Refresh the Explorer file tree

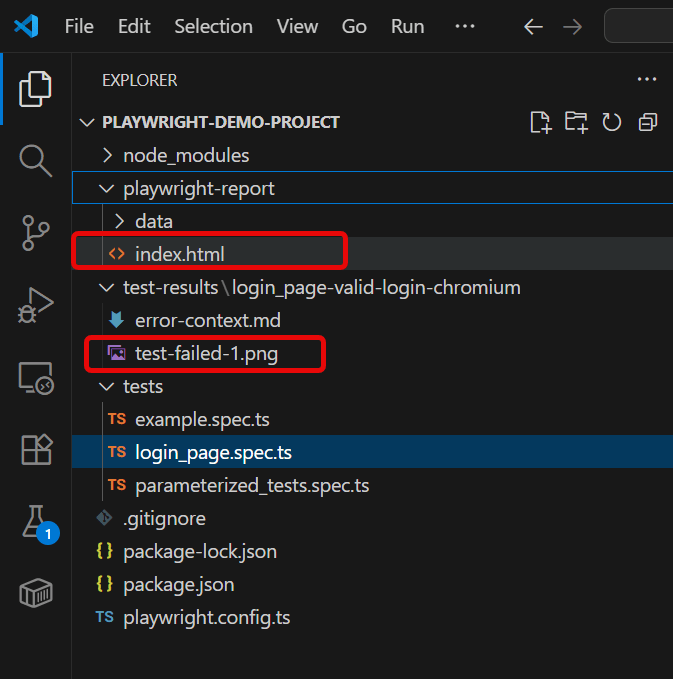tap(612, 122)
